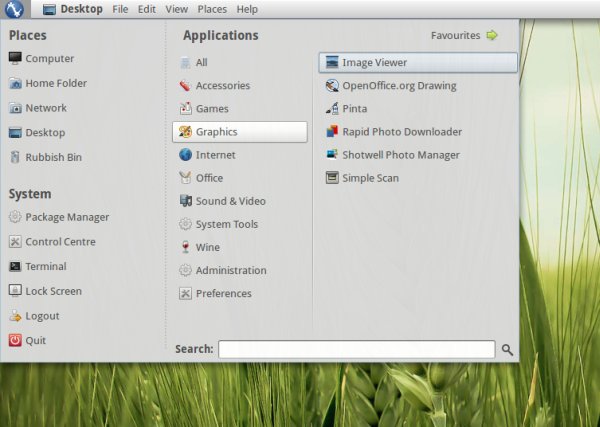The width and height of the screenshot is (600, 427).
Task: Open the File menu
Action: (120, 9)
